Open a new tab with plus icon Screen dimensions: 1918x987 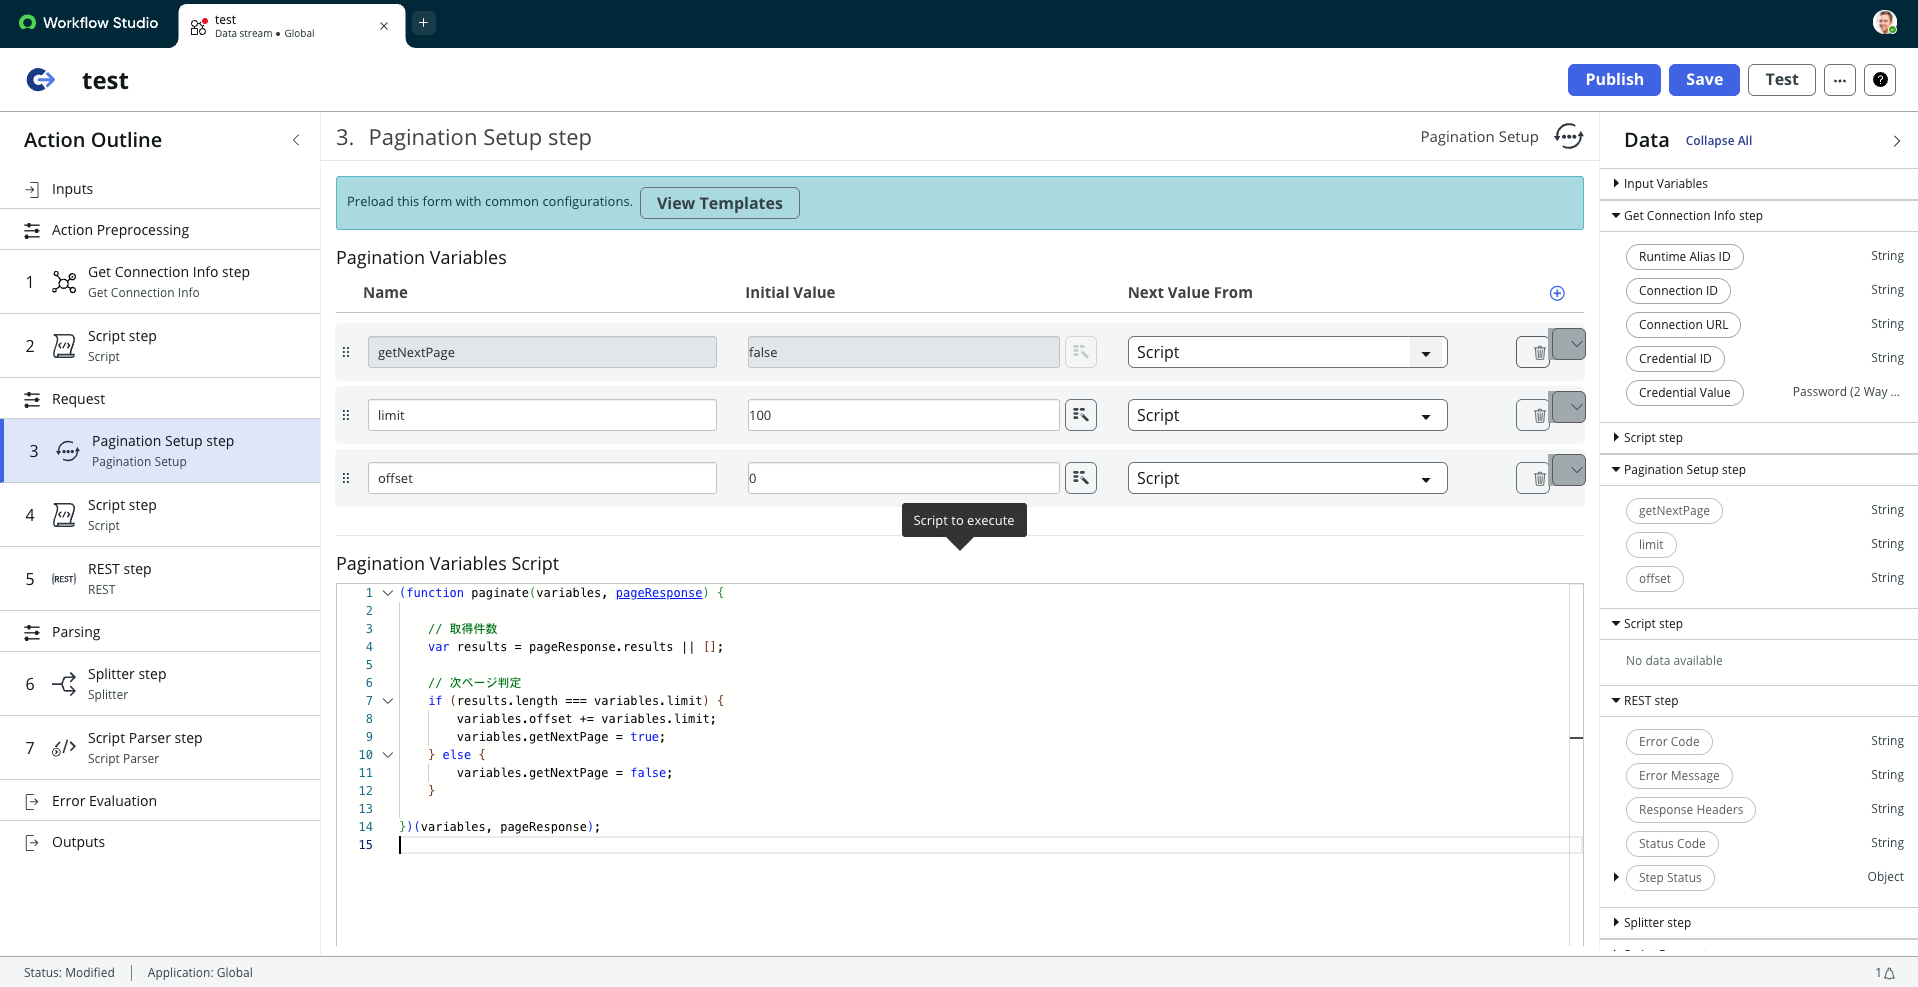point(423,22)
